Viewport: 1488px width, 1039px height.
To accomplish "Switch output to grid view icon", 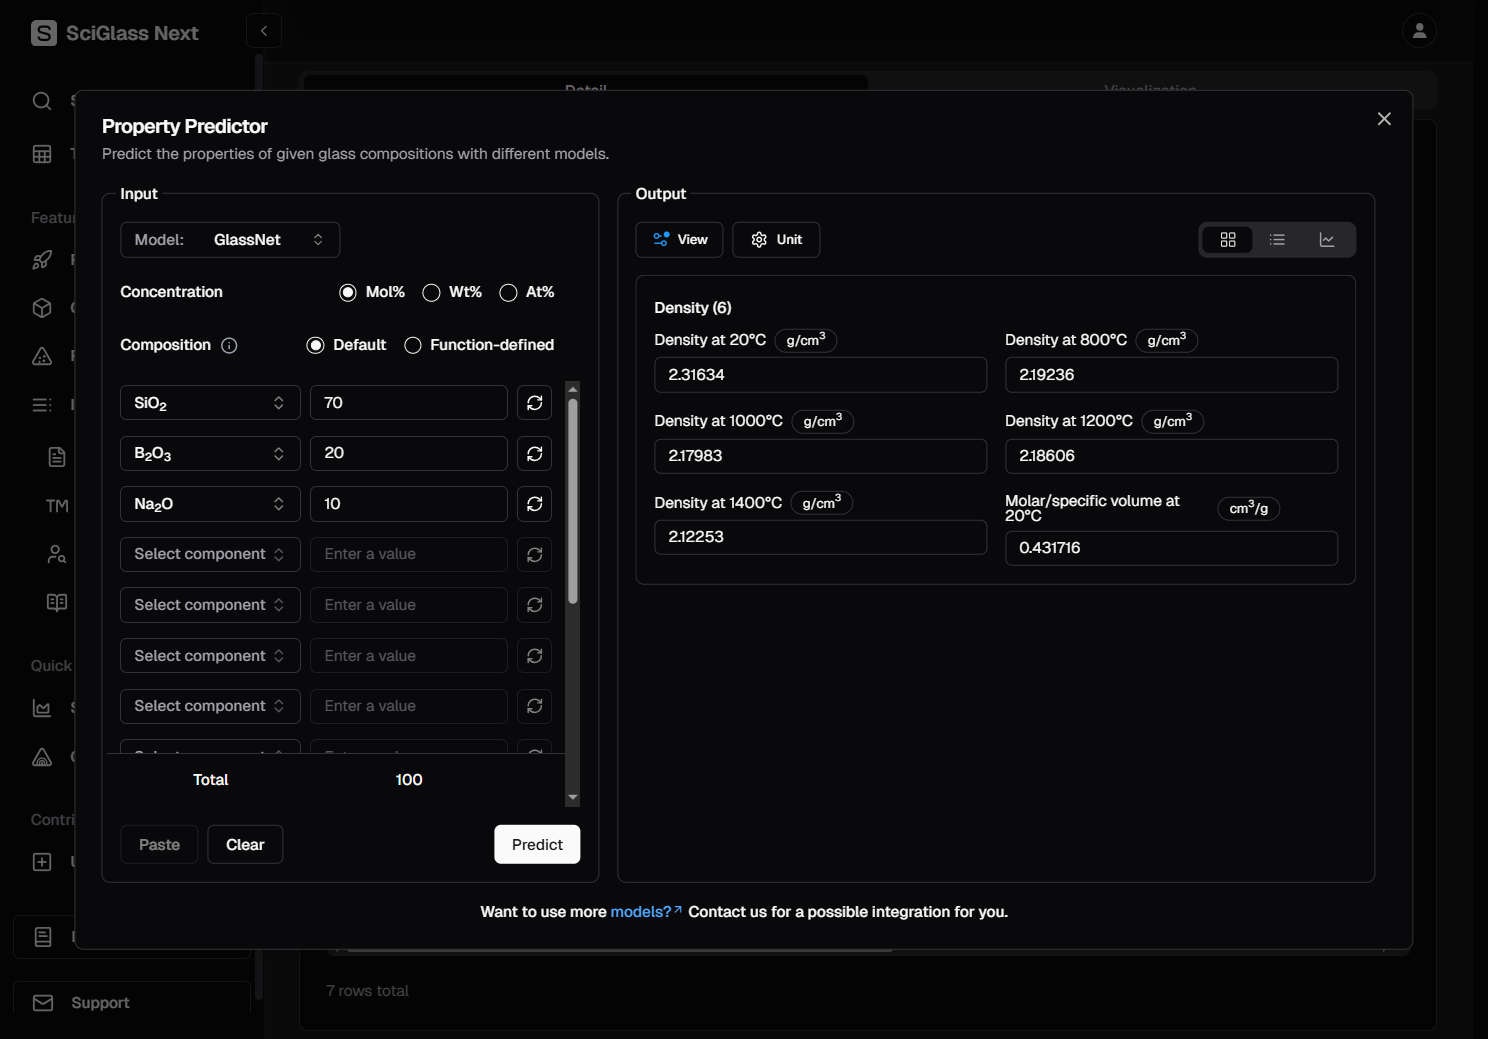I will coord(1228,240).
